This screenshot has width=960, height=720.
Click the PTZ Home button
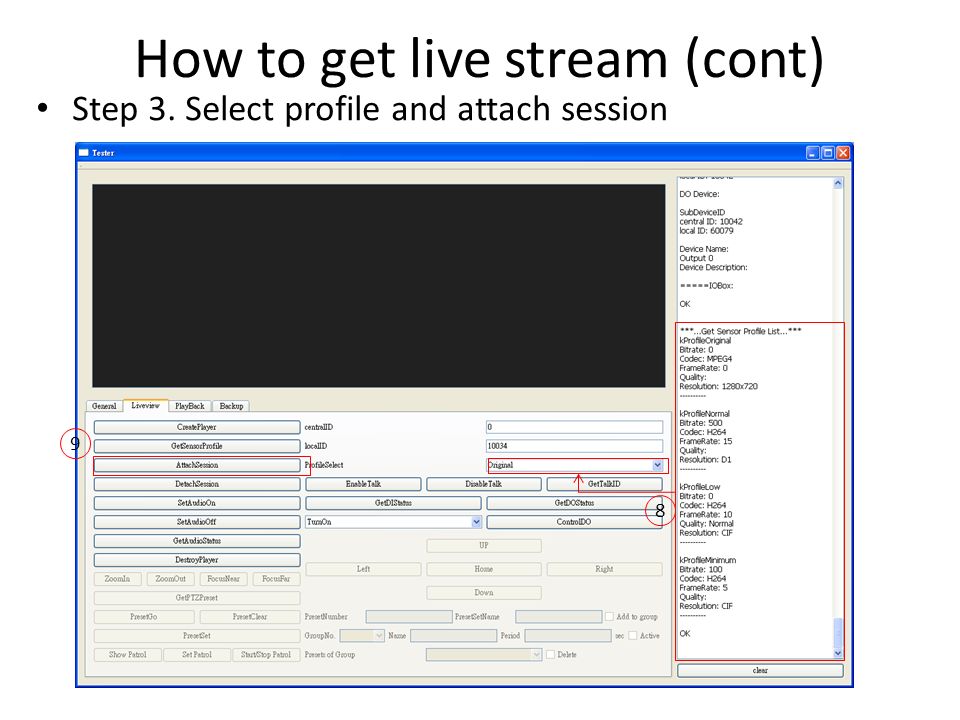(484, 569)
